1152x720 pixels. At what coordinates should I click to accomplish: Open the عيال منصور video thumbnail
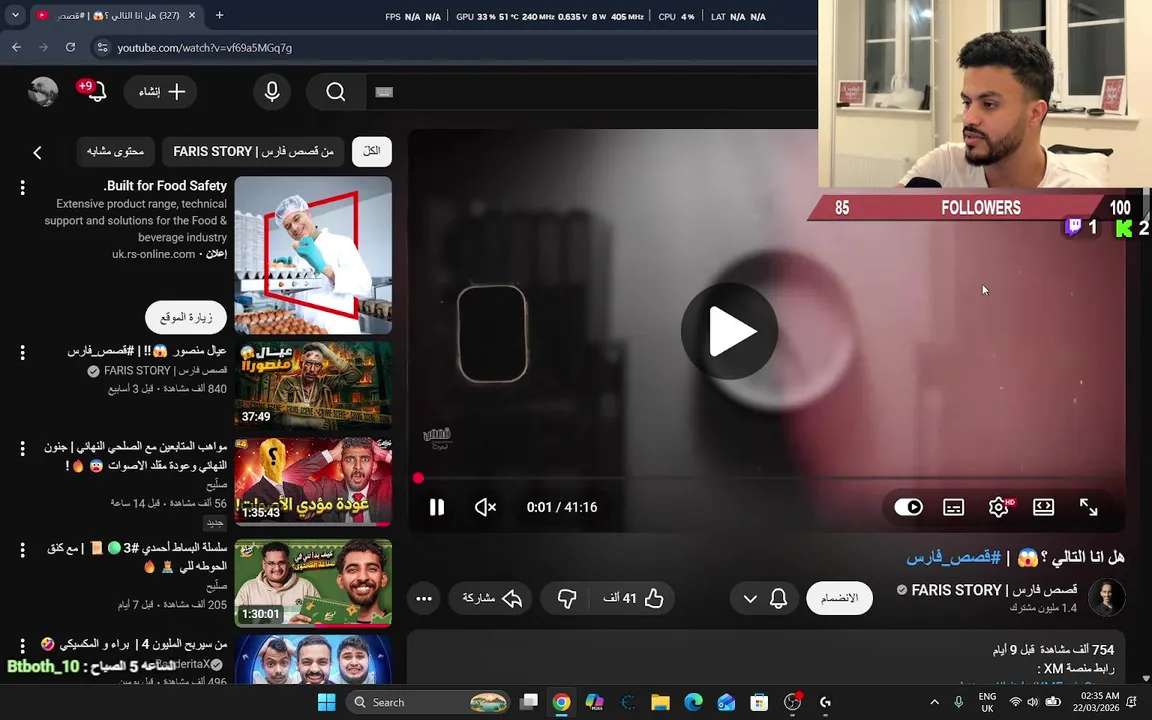[x=313, y=386]
